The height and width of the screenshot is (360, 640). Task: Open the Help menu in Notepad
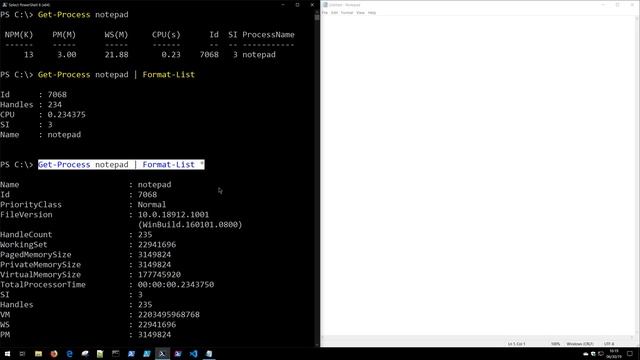coord(372,13)
